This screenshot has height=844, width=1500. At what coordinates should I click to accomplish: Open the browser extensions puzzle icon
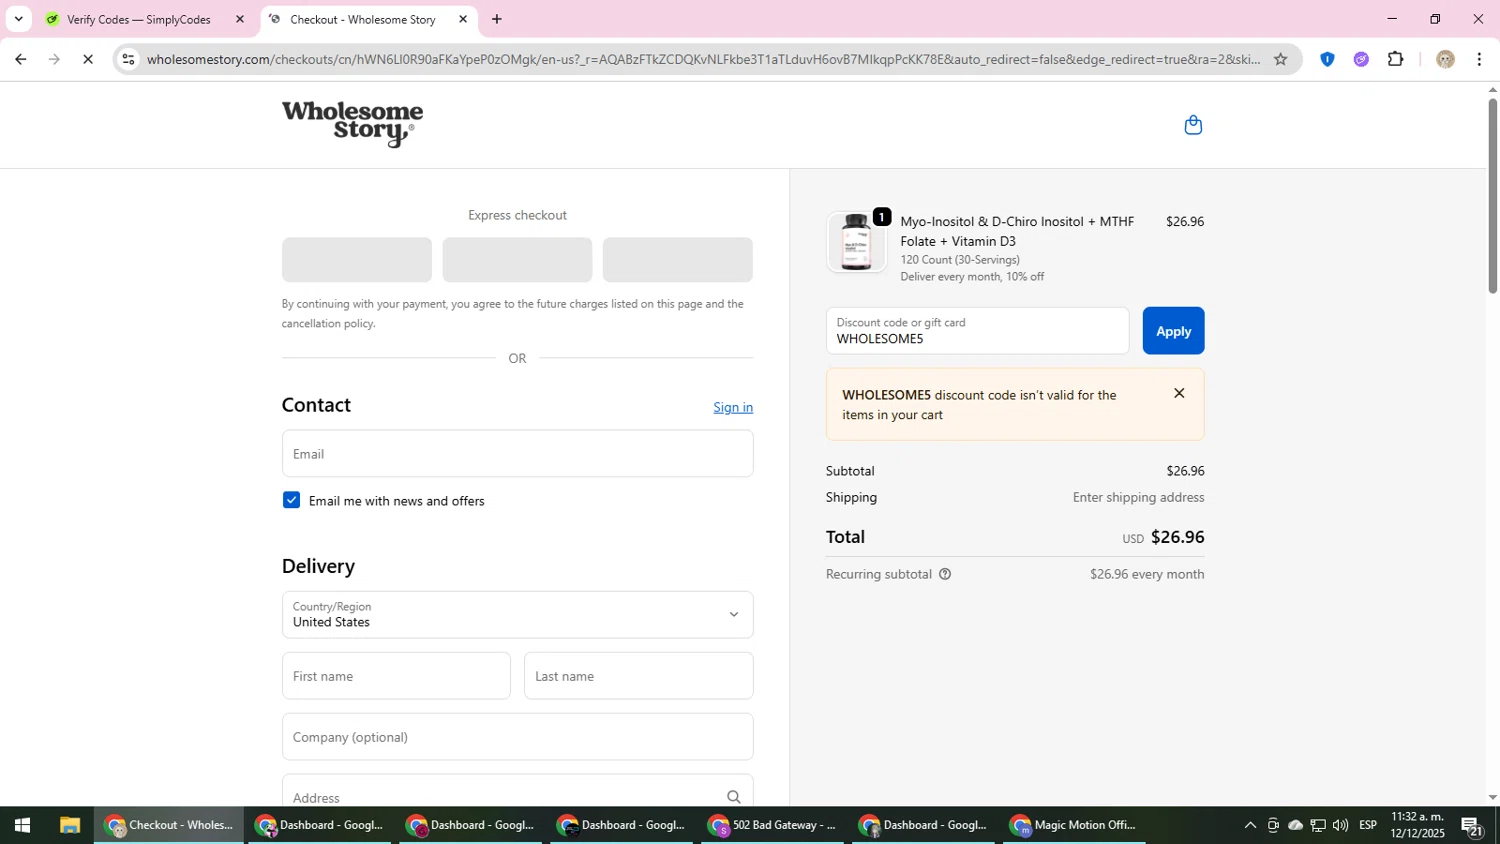1395,59
